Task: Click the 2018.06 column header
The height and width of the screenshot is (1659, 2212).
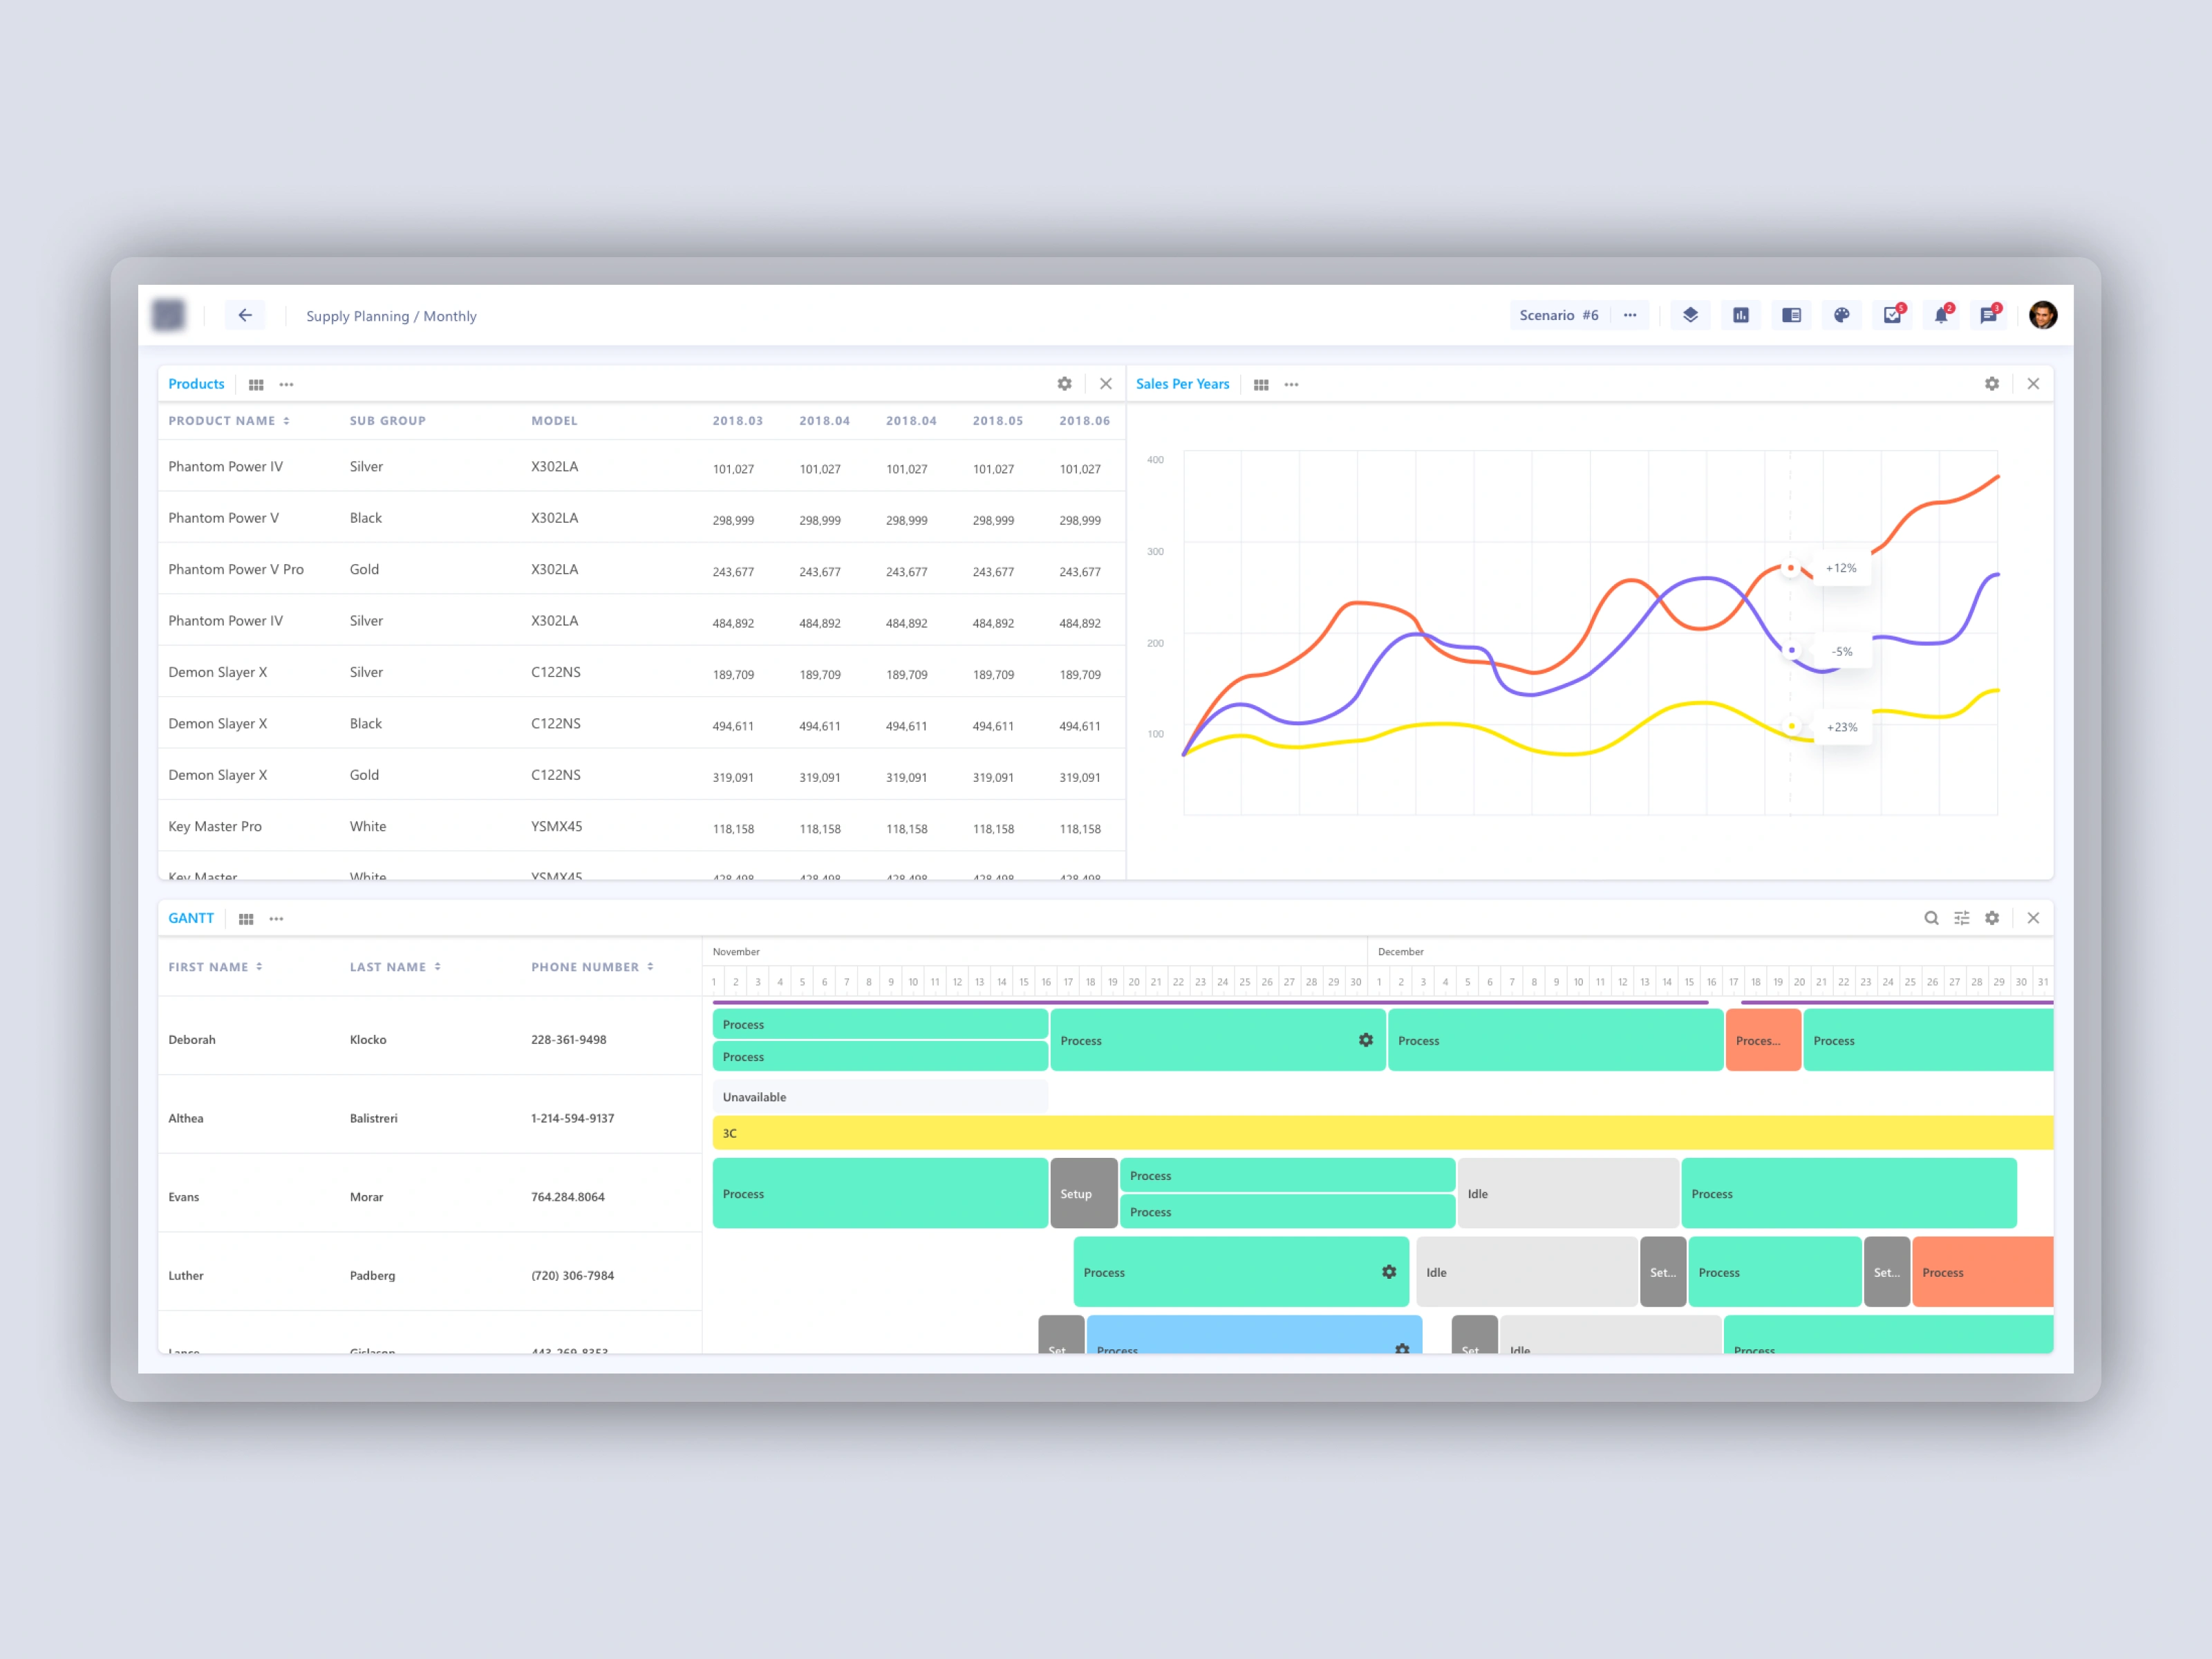Action: click(1085, 421)
